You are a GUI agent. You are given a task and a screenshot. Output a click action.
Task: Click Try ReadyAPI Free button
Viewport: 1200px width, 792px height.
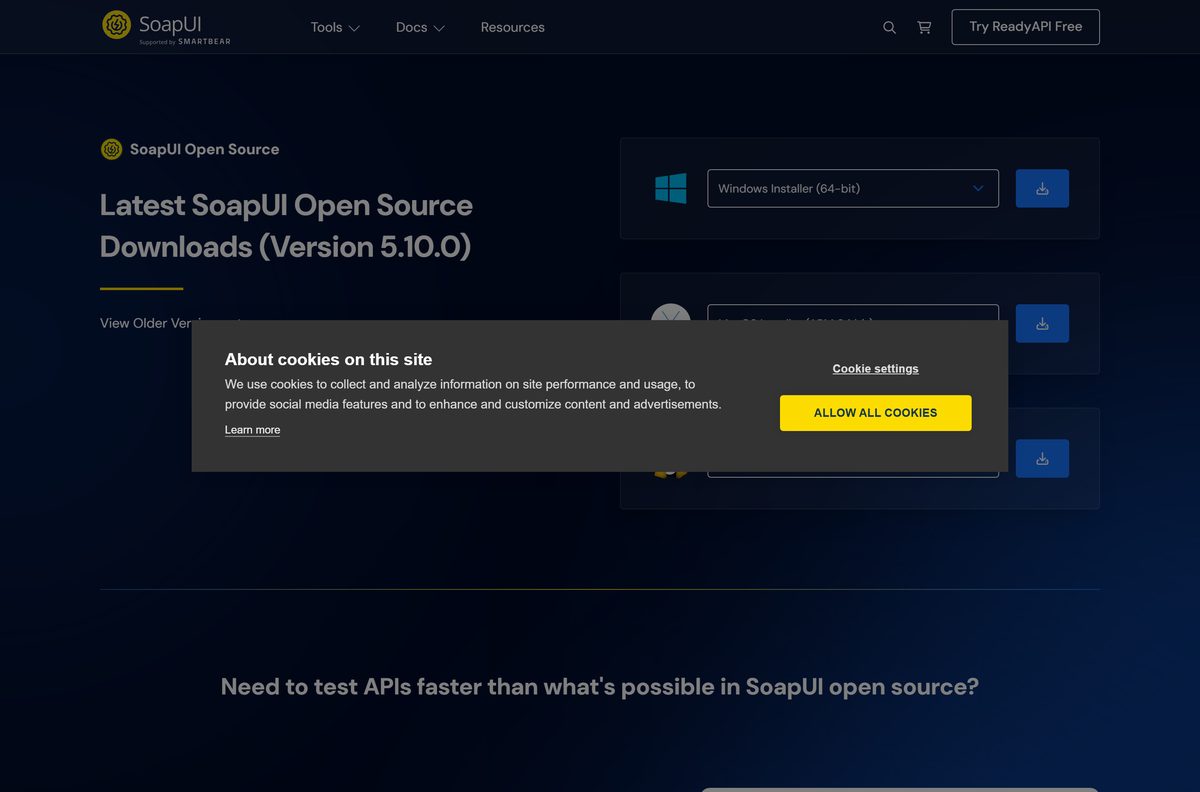[1025, 27]
